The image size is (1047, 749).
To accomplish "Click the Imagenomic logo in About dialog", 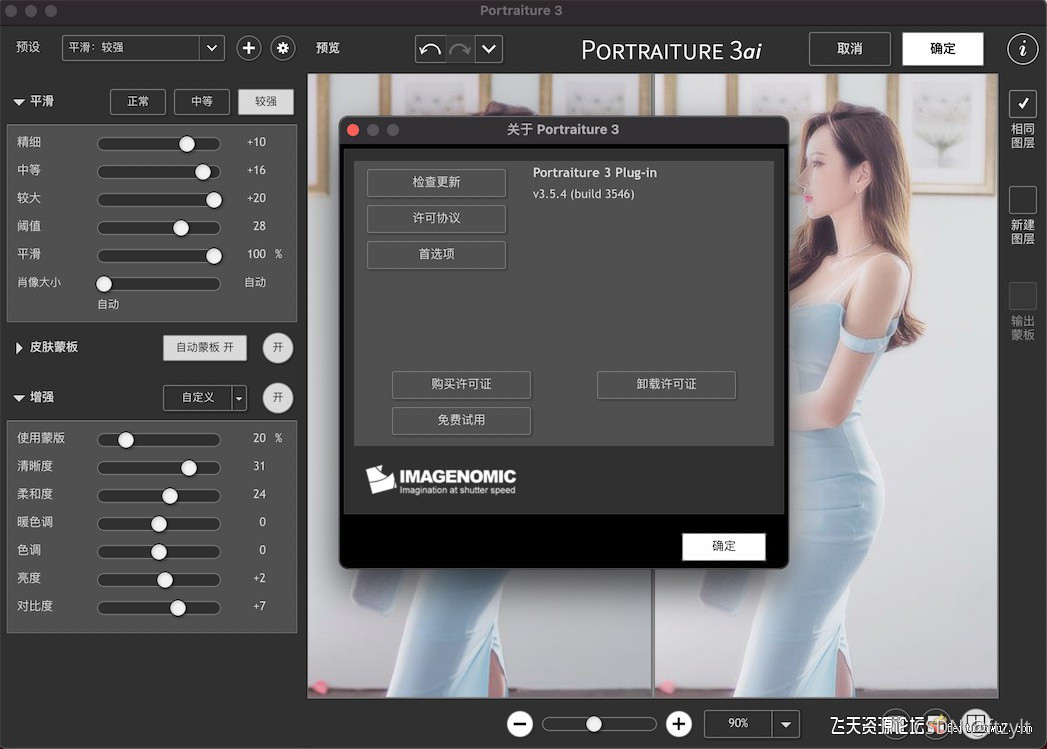I will (x=441, y=480).
